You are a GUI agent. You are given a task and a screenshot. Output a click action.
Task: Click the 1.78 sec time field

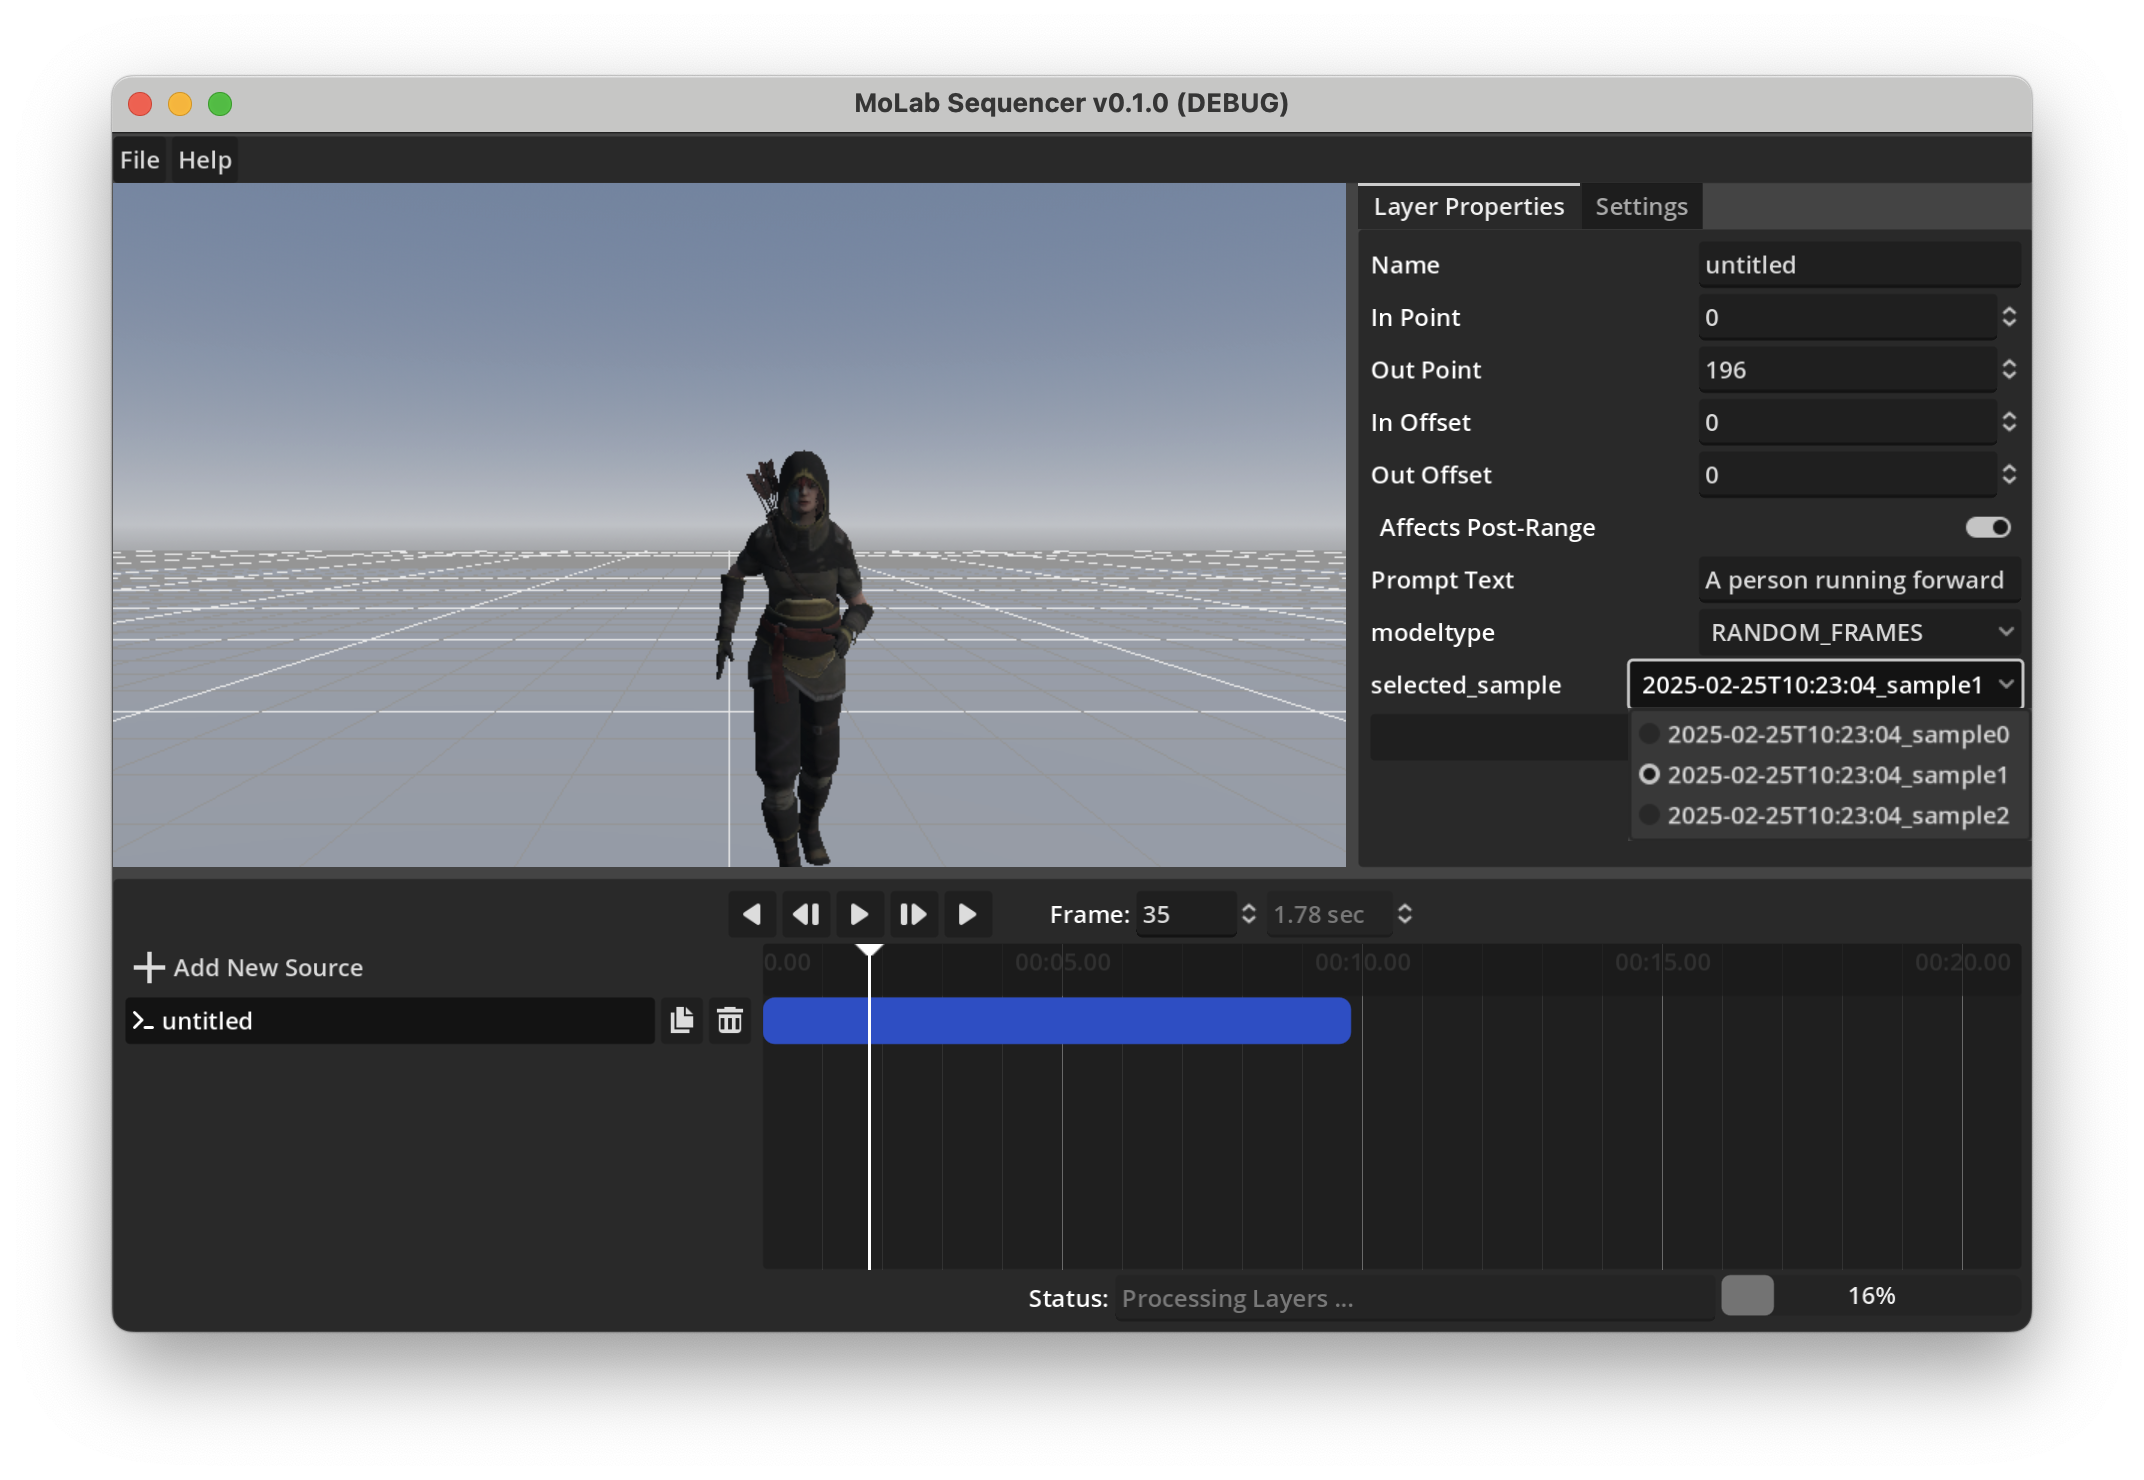(1329, 914)
